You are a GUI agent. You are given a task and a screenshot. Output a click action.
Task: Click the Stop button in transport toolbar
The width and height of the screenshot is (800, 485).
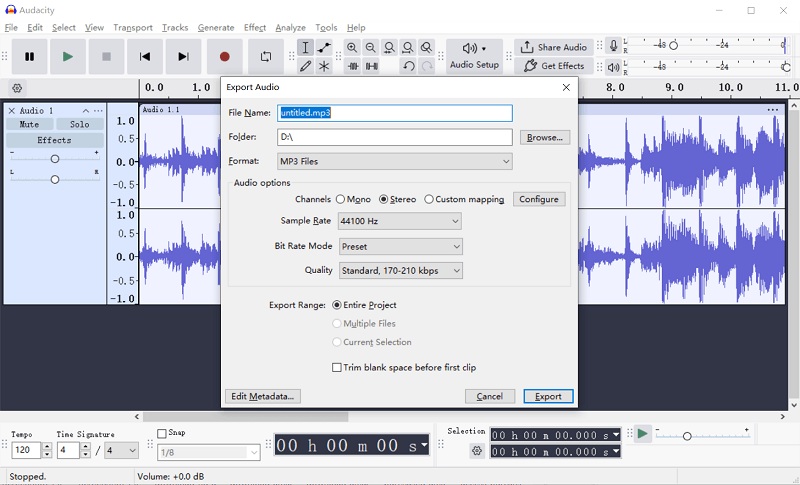106,57
